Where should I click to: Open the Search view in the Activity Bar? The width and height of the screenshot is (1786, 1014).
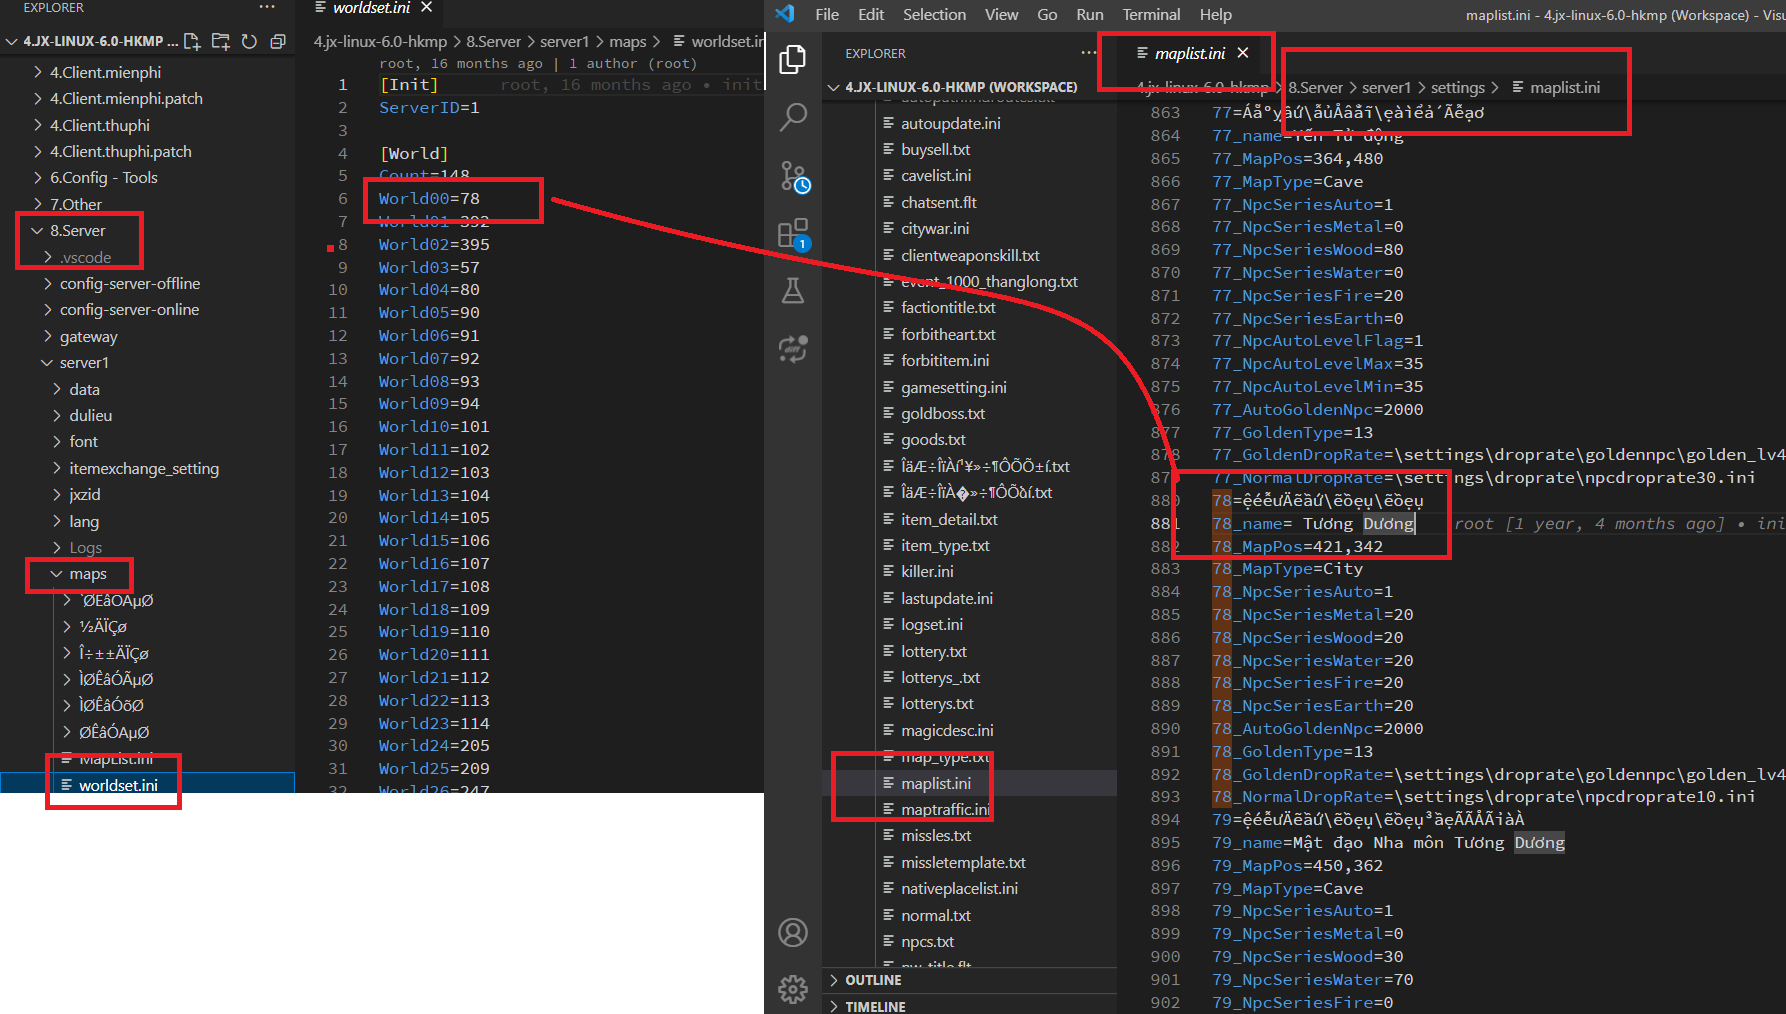pos(793,117)
